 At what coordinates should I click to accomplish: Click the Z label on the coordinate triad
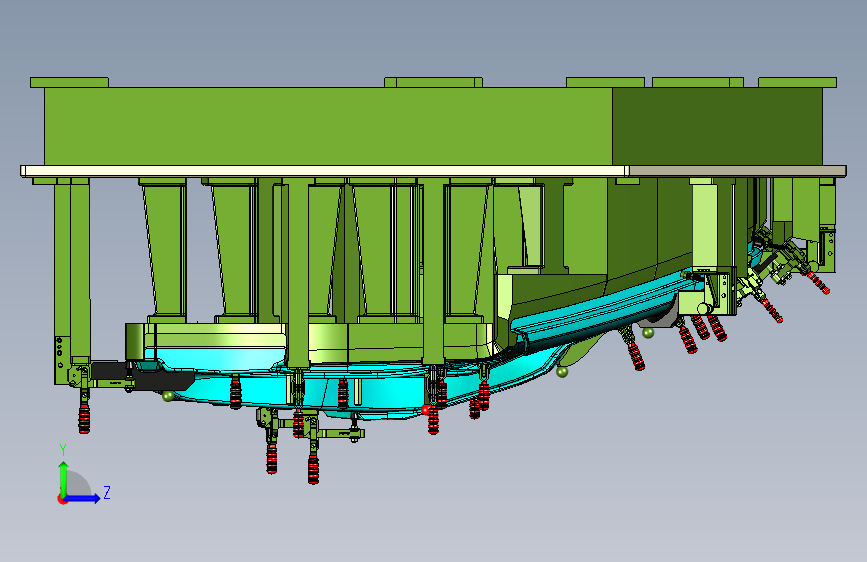pyautogui.click(x=107, y=492)
